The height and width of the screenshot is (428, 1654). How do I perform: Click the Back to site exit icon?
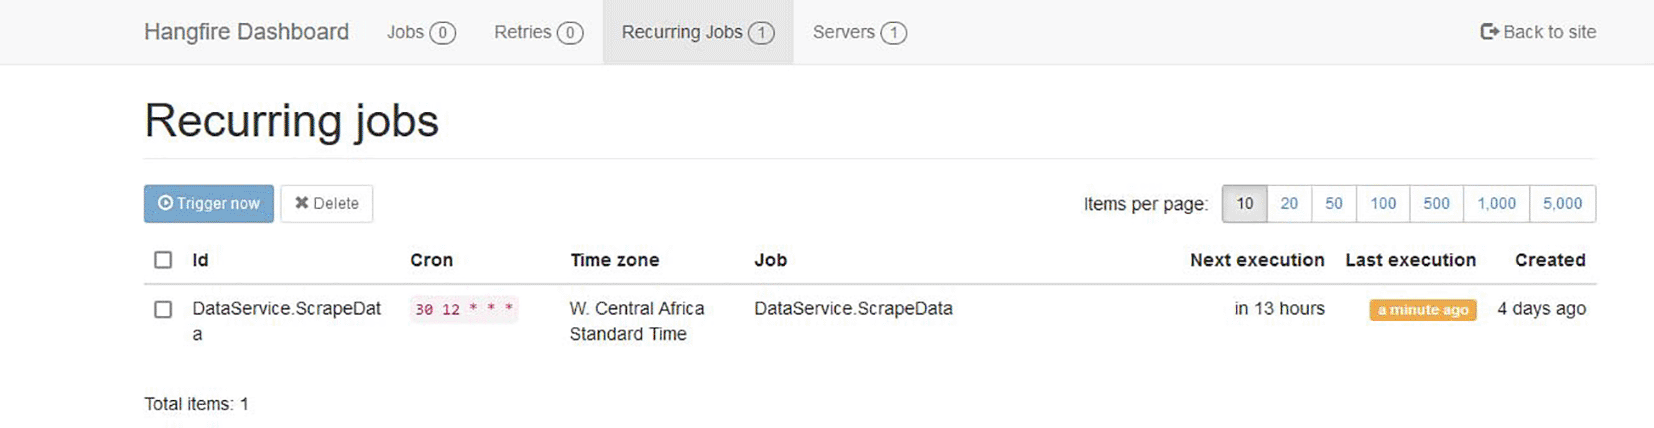click(1489, 32)
